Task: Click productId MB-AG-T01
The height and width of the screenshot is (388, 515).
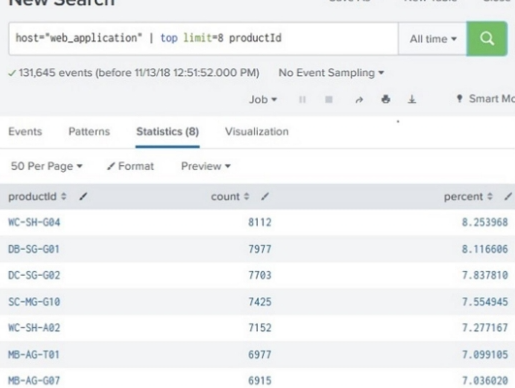Action: [x=34, y=355]
